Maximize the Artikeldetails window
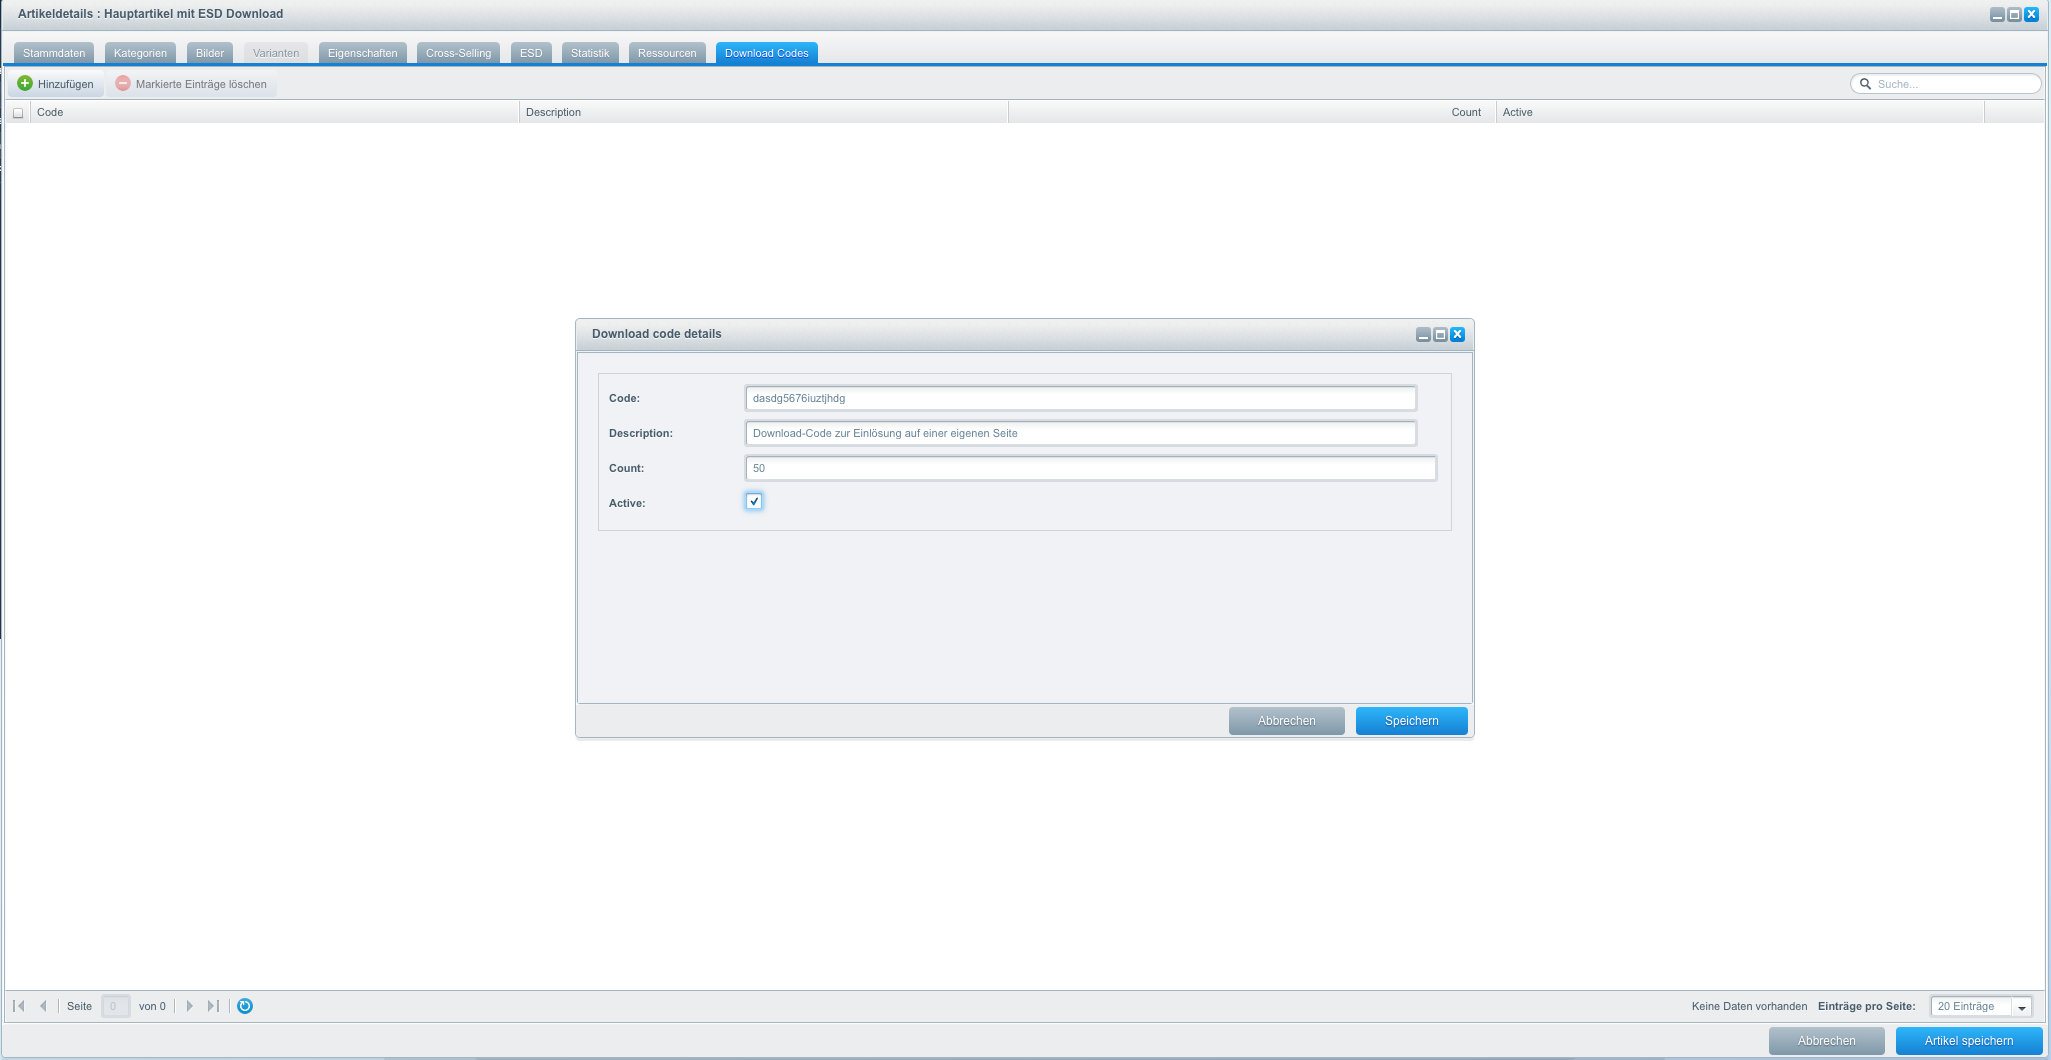The width and height of the screenshot is (2051, 1060). 2014,15
